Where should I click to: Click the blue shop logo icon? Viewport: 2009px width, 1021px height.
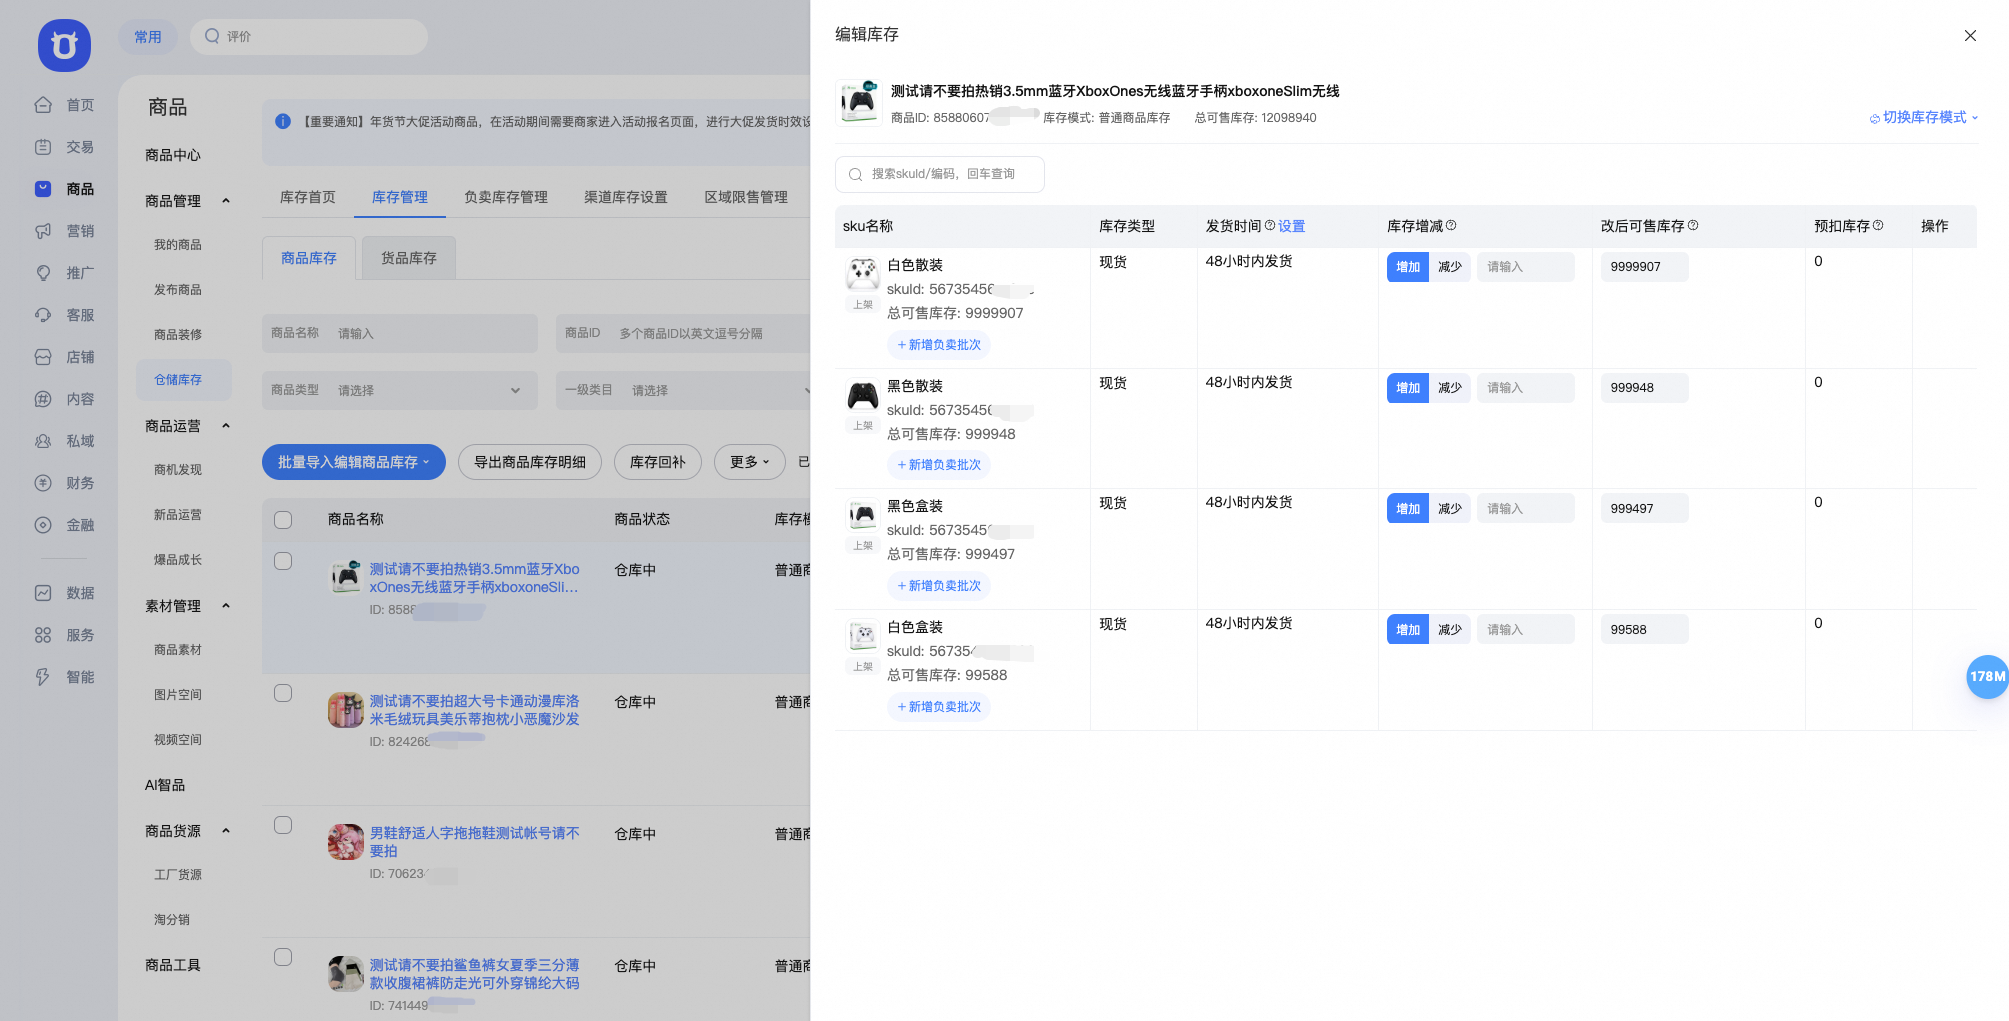pos(64,45)
